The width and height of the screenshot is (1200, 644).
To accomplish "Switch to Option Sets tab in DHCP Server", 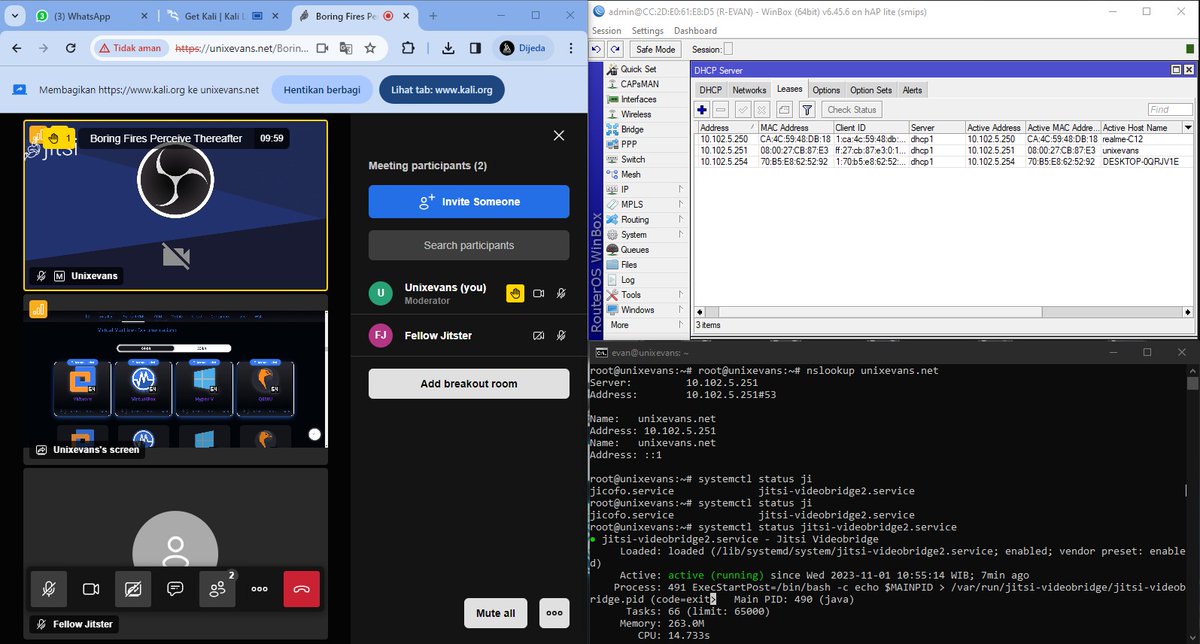I will [x=870, y=90].
